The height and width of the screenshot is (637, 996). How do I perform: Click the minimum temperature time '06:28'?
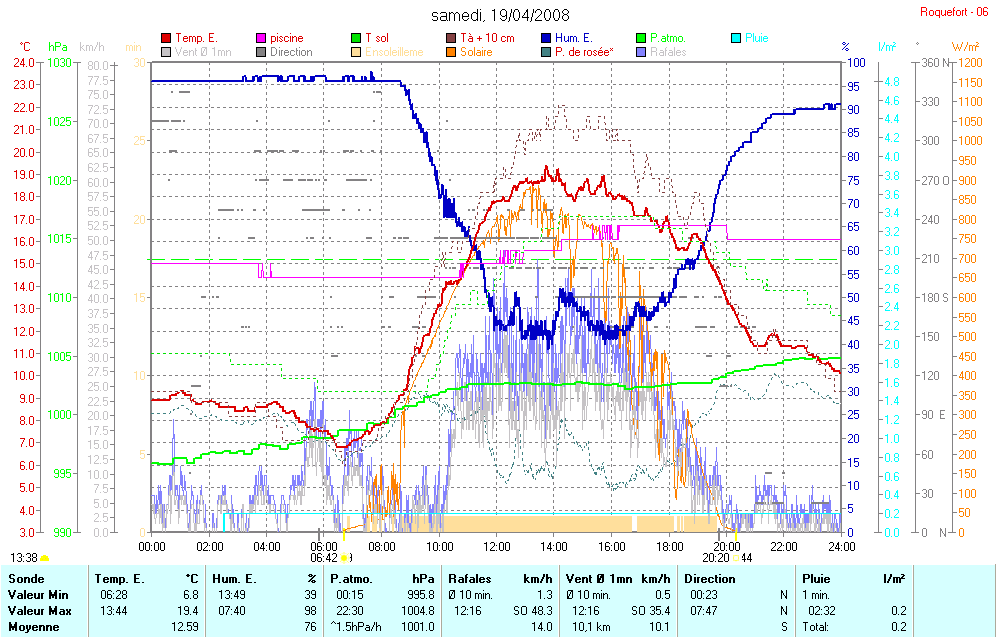114,595
